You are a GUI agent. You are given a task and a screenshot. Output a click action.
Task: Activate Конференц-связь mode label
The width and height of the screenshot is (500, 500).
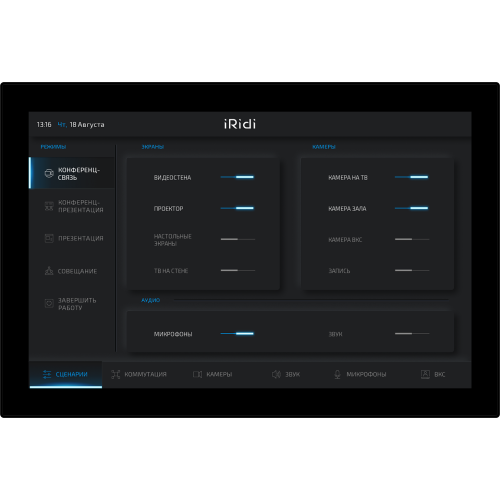pyautogui.click(x=79, y=174)
